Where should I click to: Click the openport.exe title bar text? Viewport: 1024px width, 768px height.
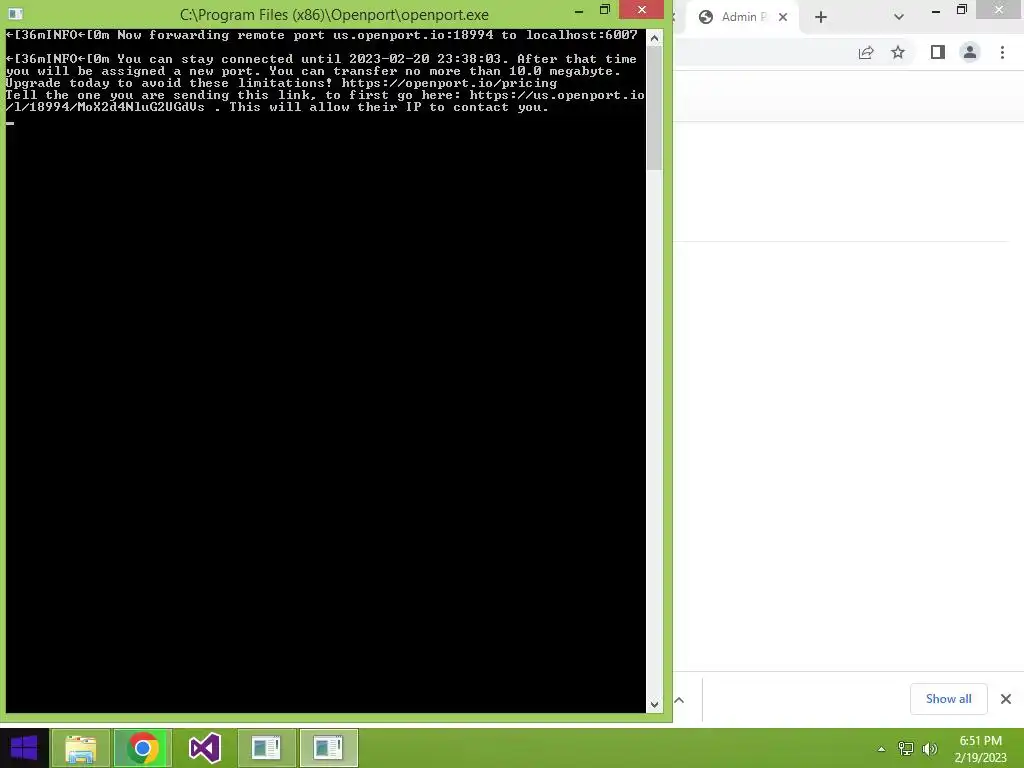tap(334, 14)
